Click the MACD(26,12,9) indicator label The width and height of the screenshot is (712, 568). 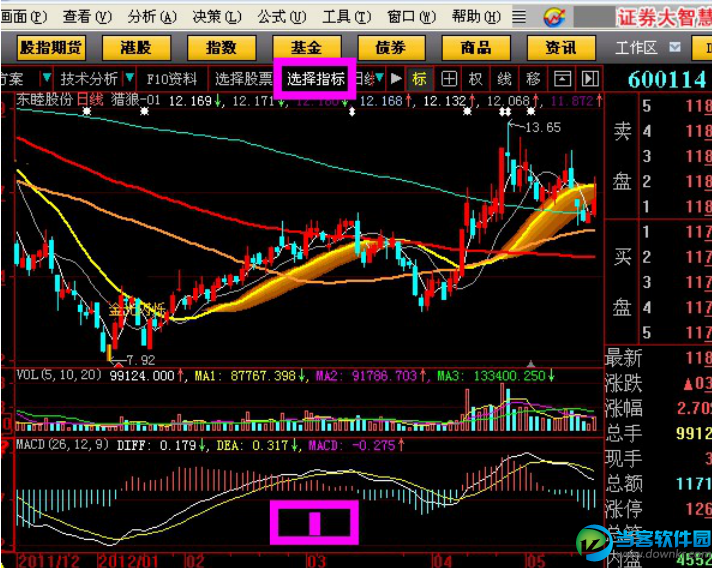[62, 445]
